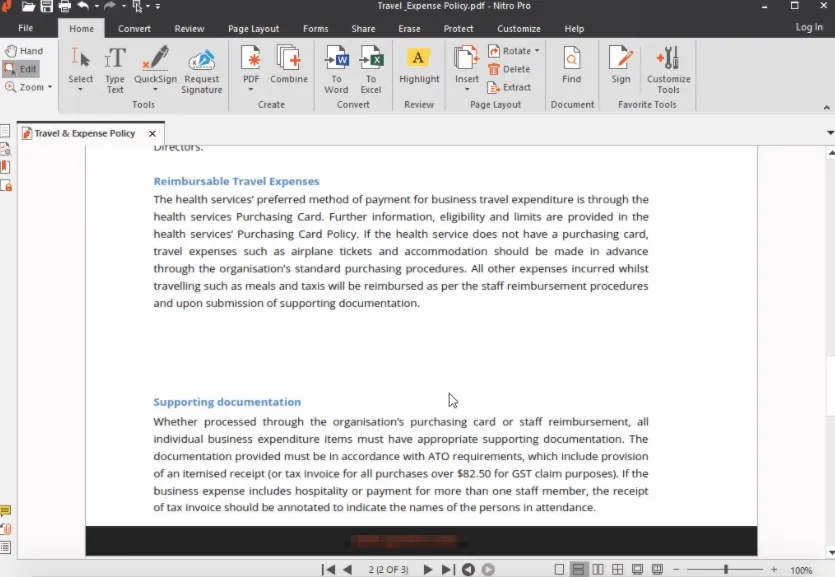Open the Page Layout ribbon tab
835x577 pixels.
pyautogui.click(x=253, y=29)
